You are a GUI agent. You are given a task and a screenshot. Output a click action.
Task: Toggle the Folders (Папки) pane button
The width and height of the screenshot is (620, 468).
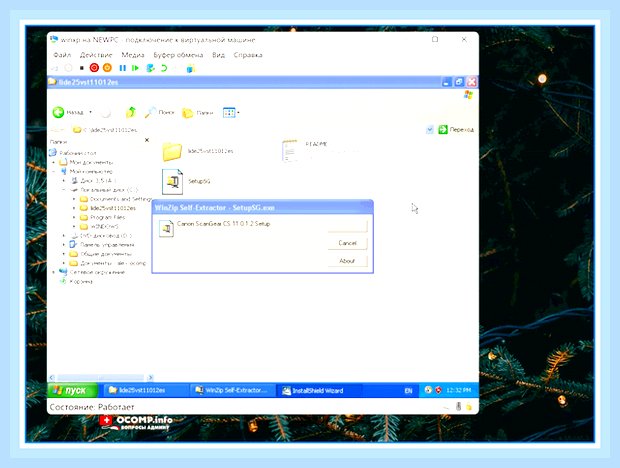point(198,113)
